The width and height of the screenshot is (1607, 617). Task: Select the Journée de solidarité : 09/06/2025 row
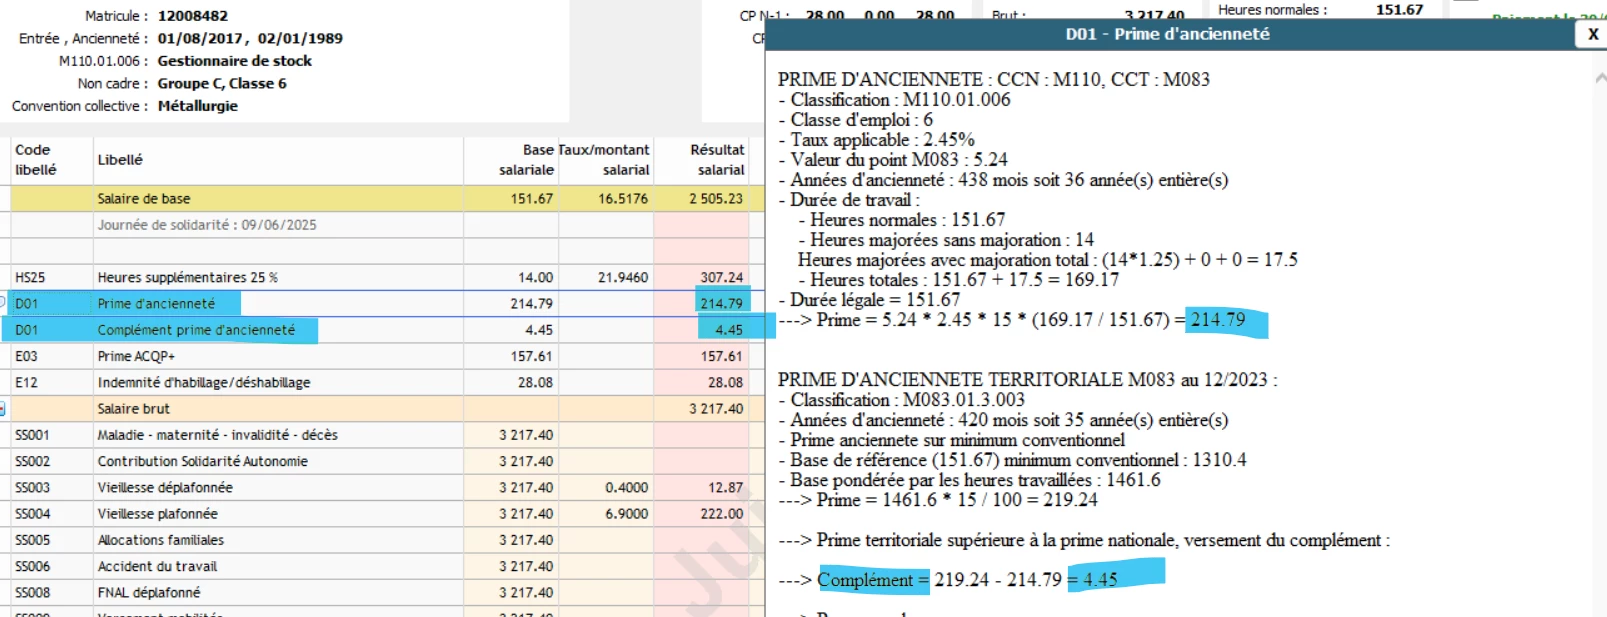(207, 225)
